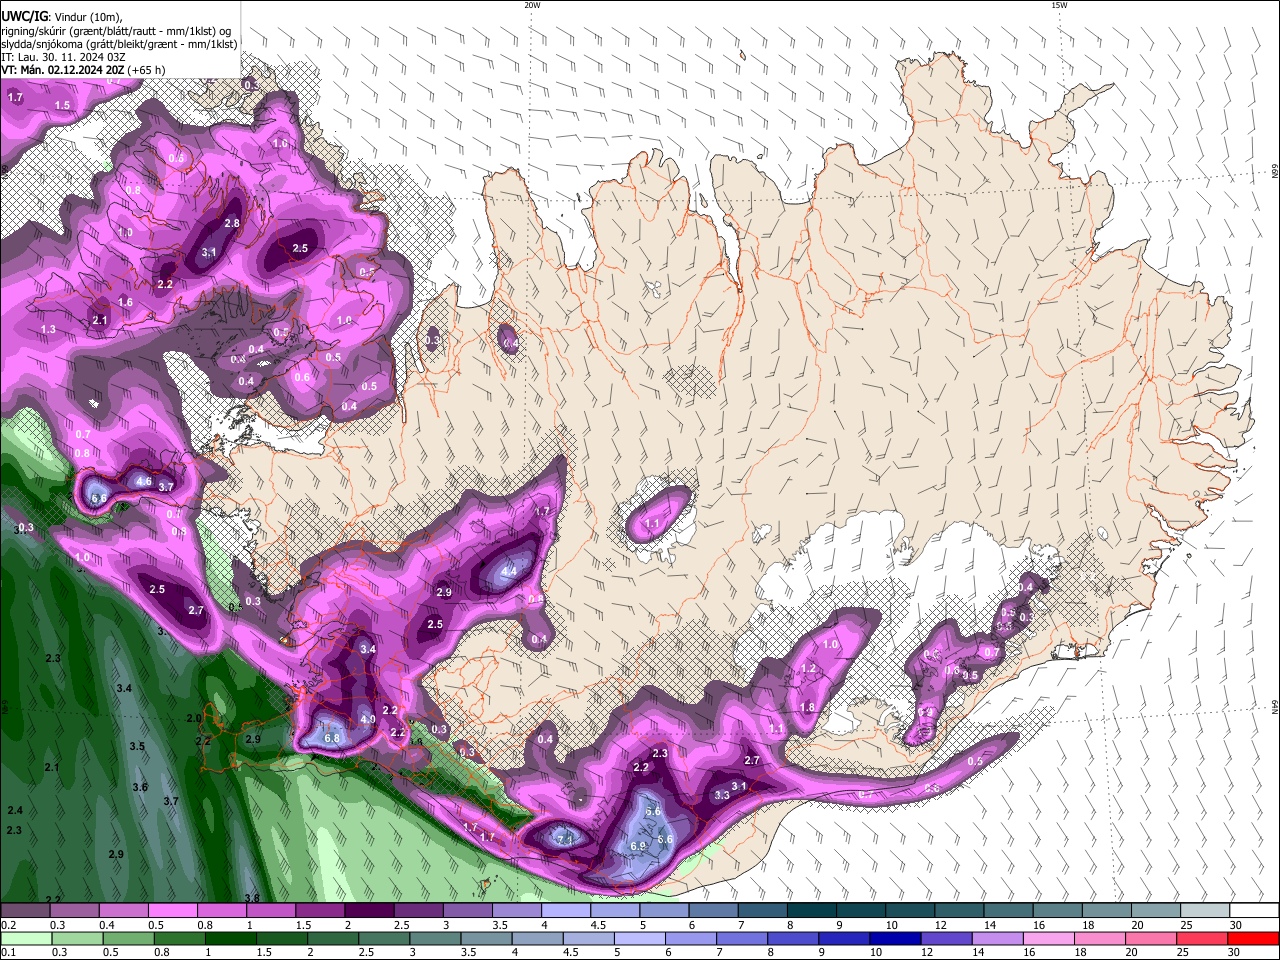Pick the darkest purple 2–2.5 swatch in upper legend
Viewport: 1280px width, 960px height.
[369, 910]
